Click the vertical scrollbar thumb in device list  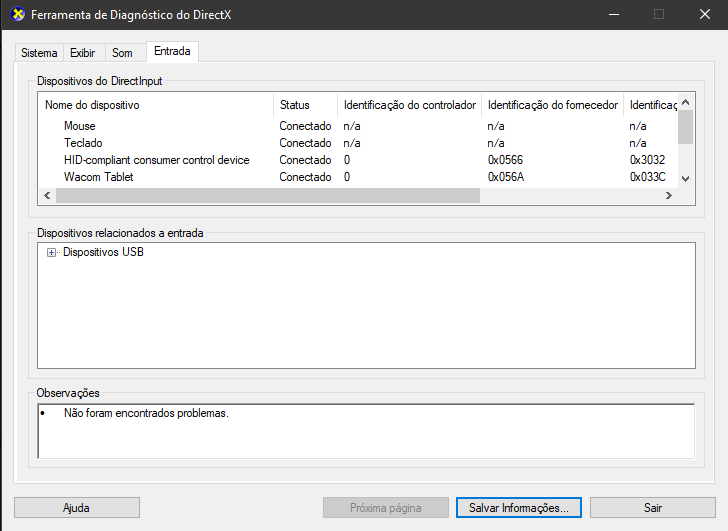click(x=685, y=127)
